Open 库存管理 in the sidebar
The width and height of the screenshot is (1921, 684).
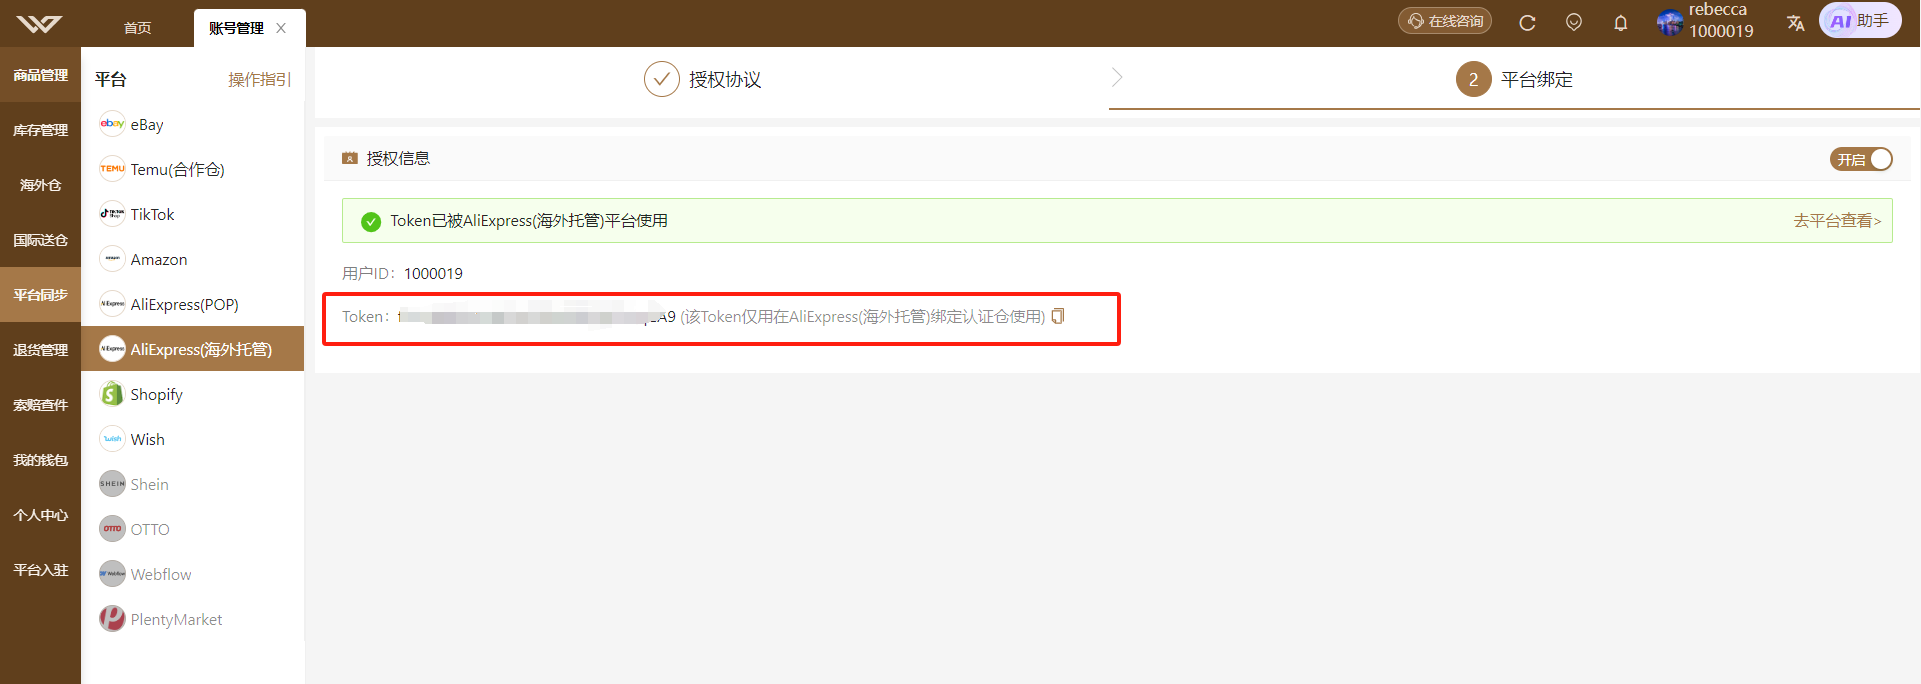pos(40,130)
